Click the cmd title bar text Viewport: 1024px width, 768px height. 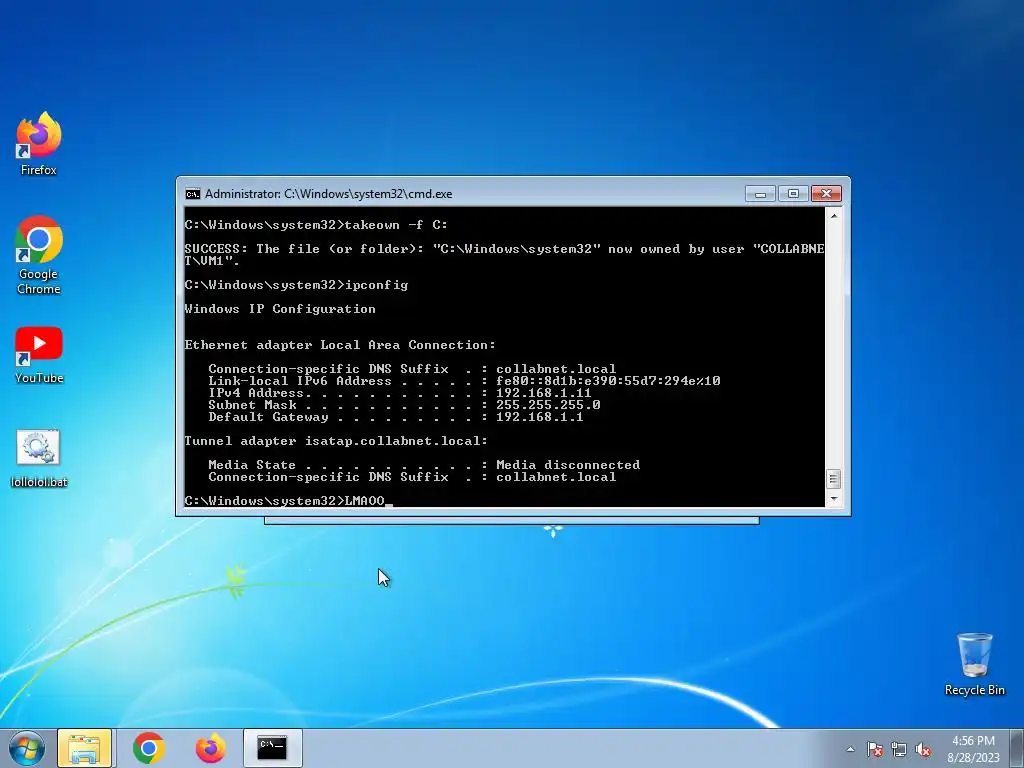[328, 194]
